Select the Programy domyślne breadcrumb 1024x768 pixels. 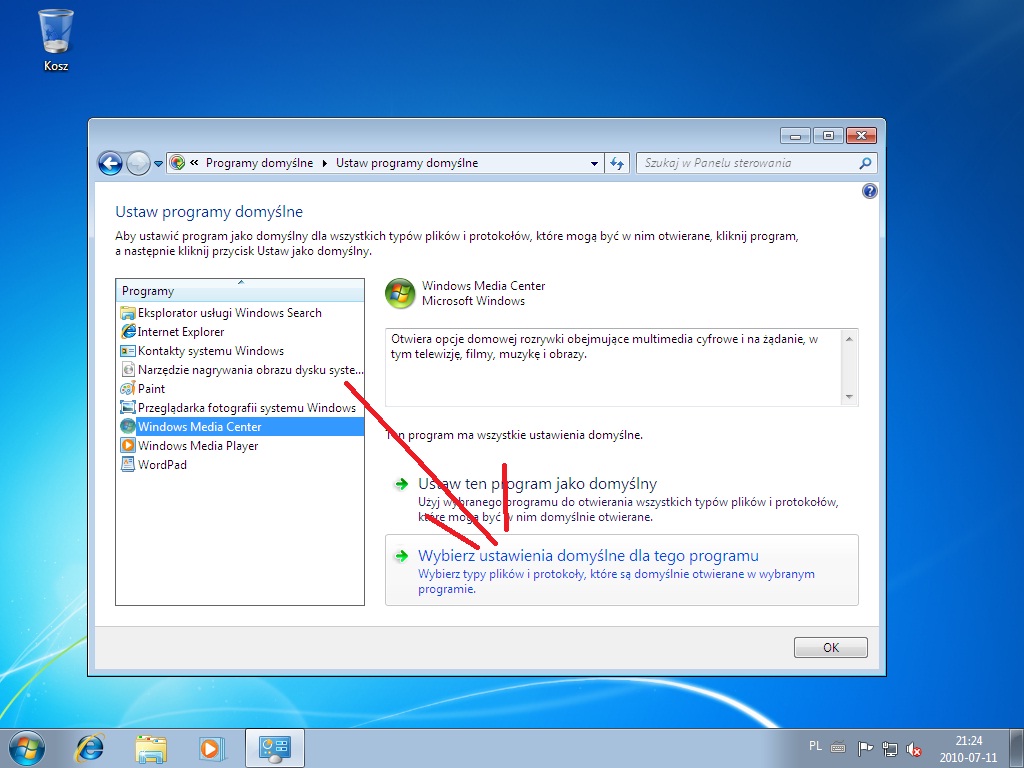pos(259,163)
